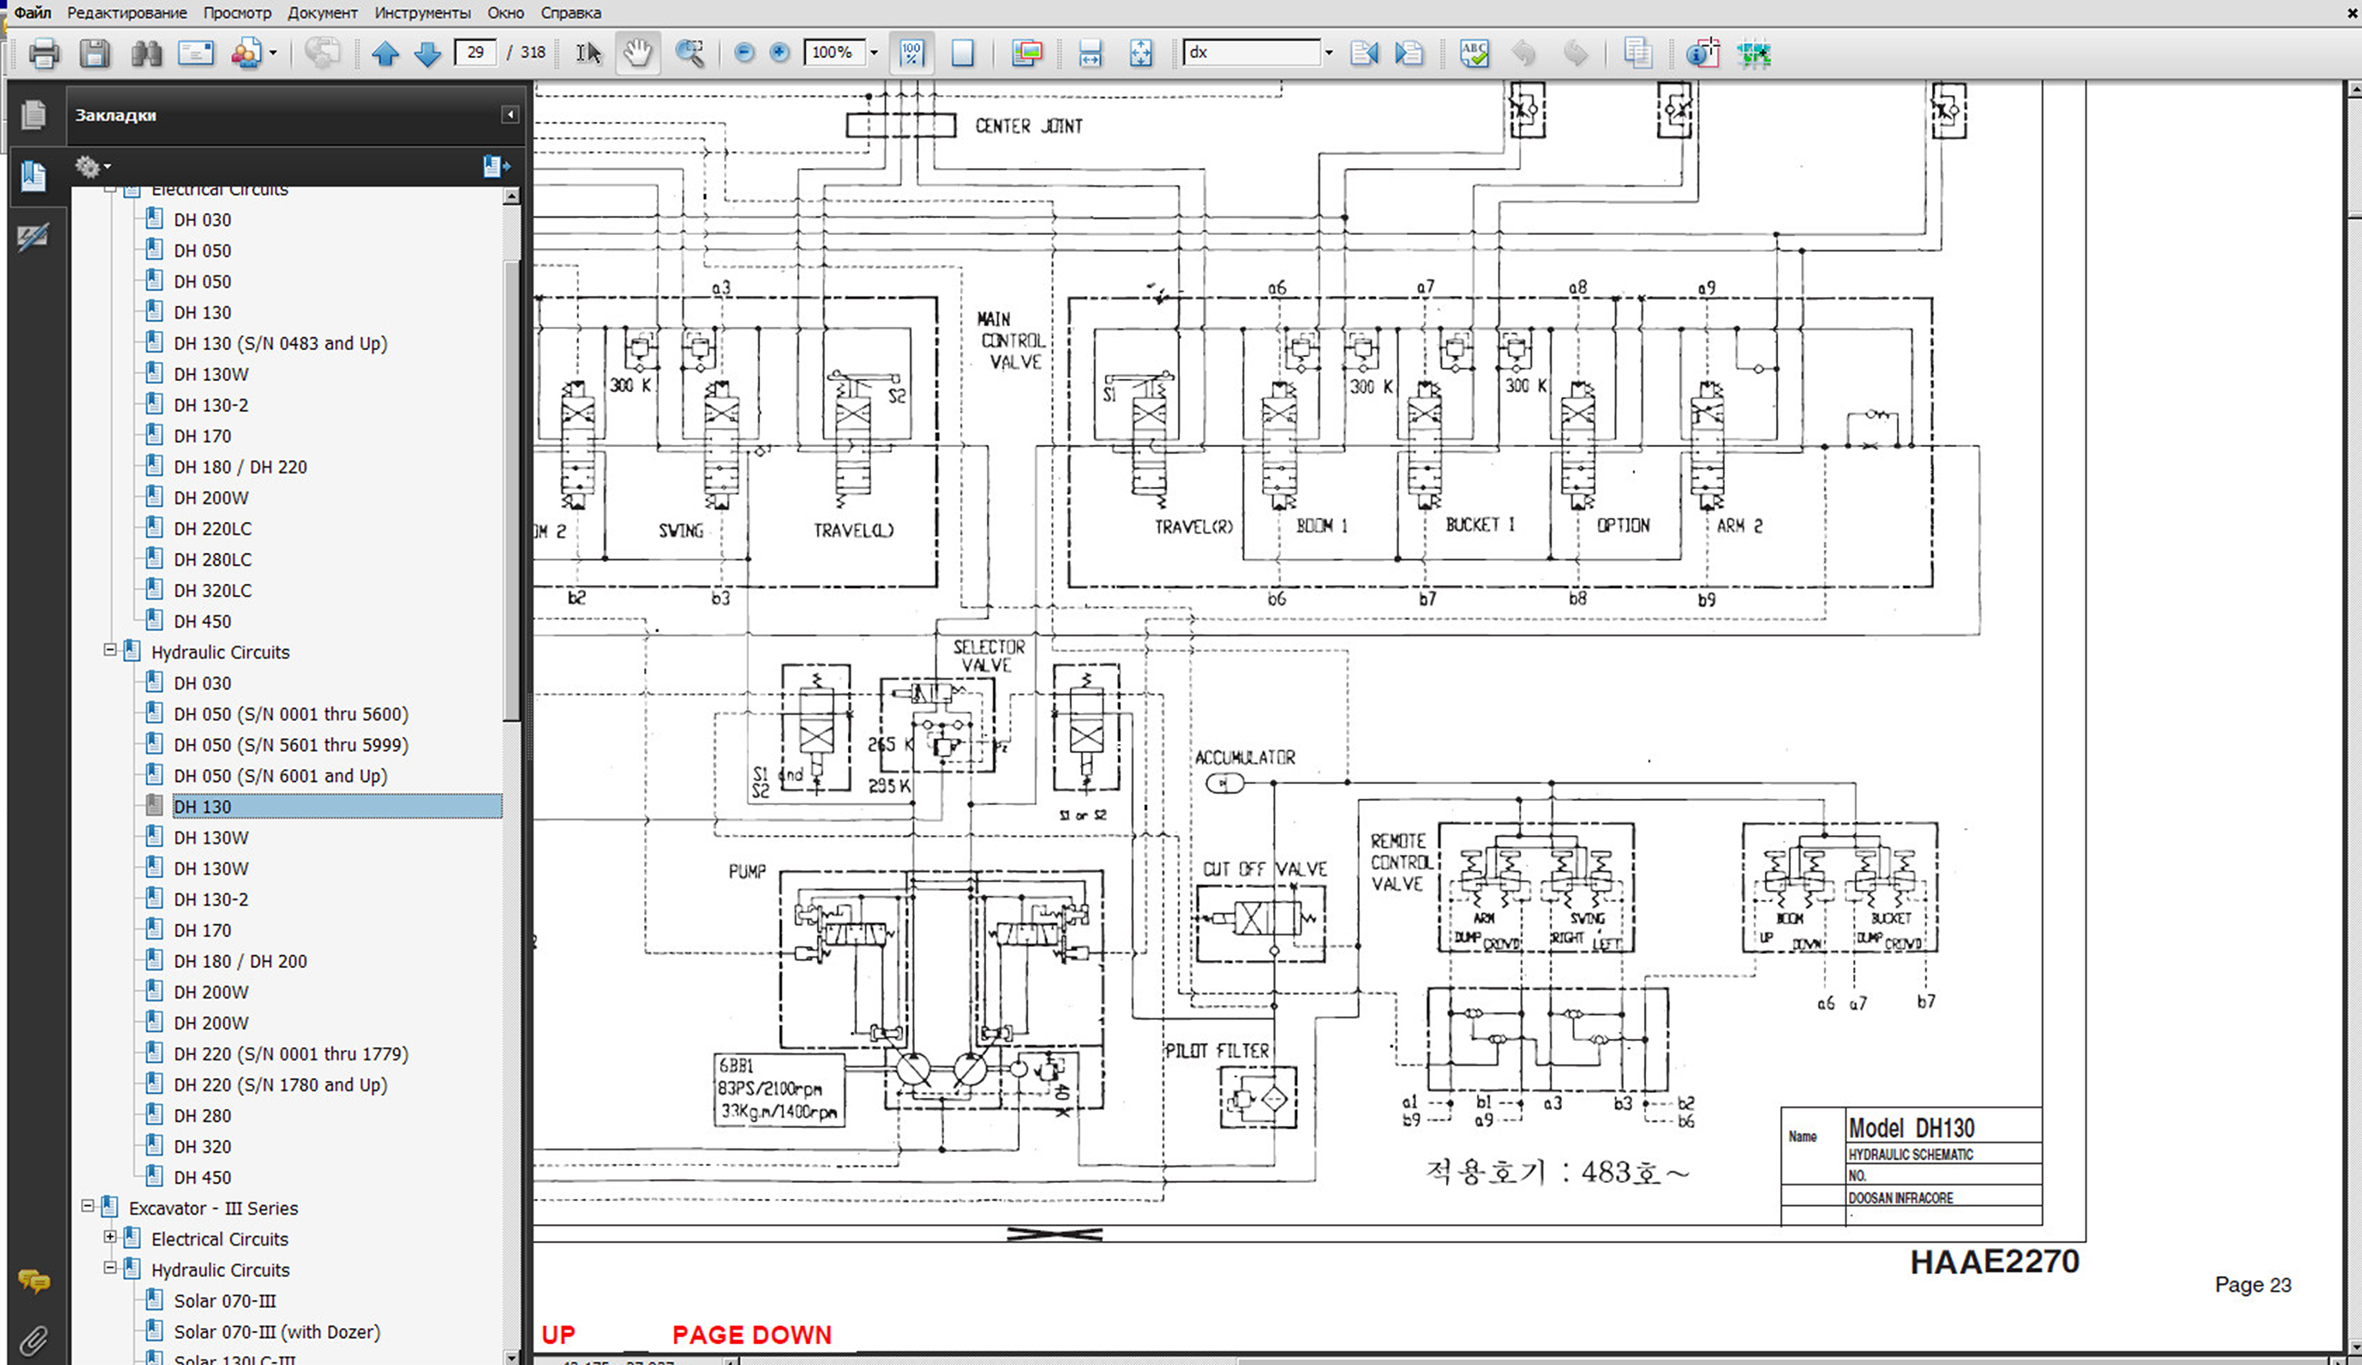Viewport: 2362px width, 1365px height.
Task: Click the spell check ABC icon
Action: coord(1474,53)
